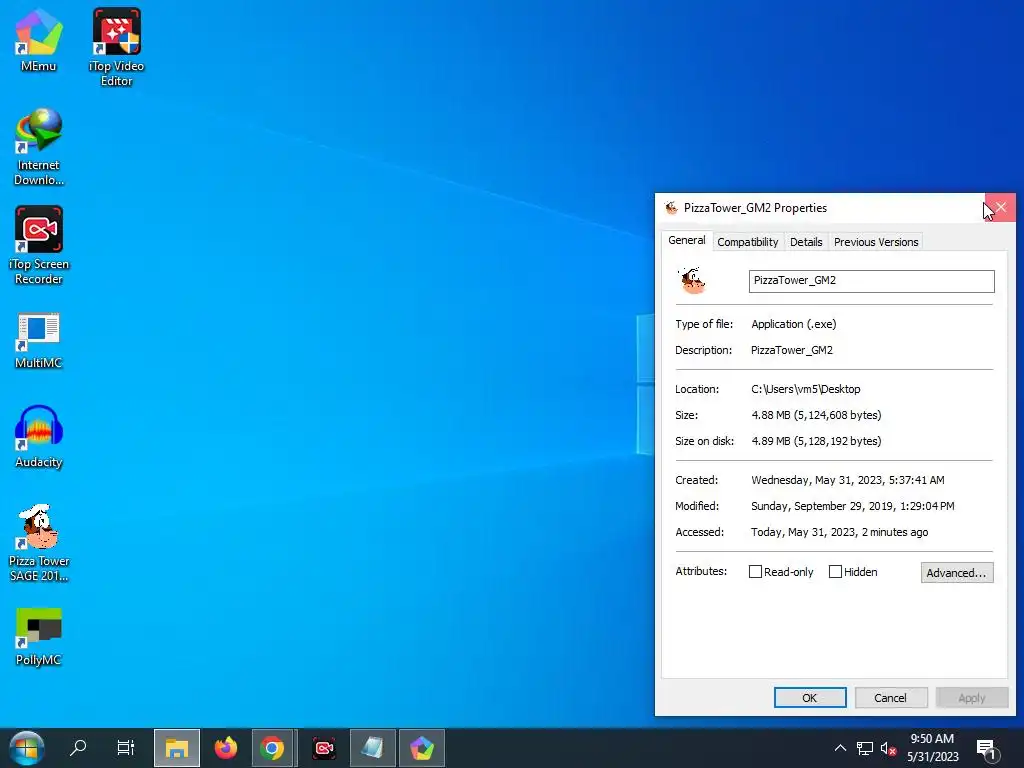
Task: Open the Windows Start menu
Action: coord(26,748)
